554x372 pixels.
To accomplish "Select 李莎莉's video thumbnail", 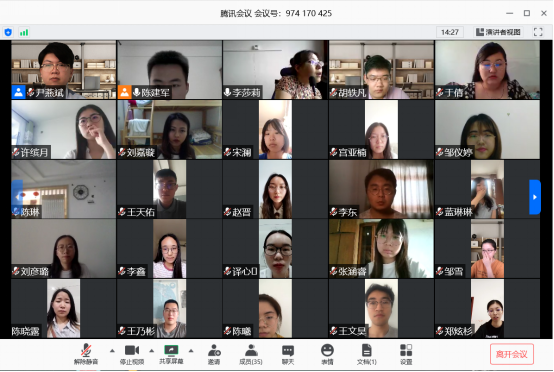I will click(275, 70).
